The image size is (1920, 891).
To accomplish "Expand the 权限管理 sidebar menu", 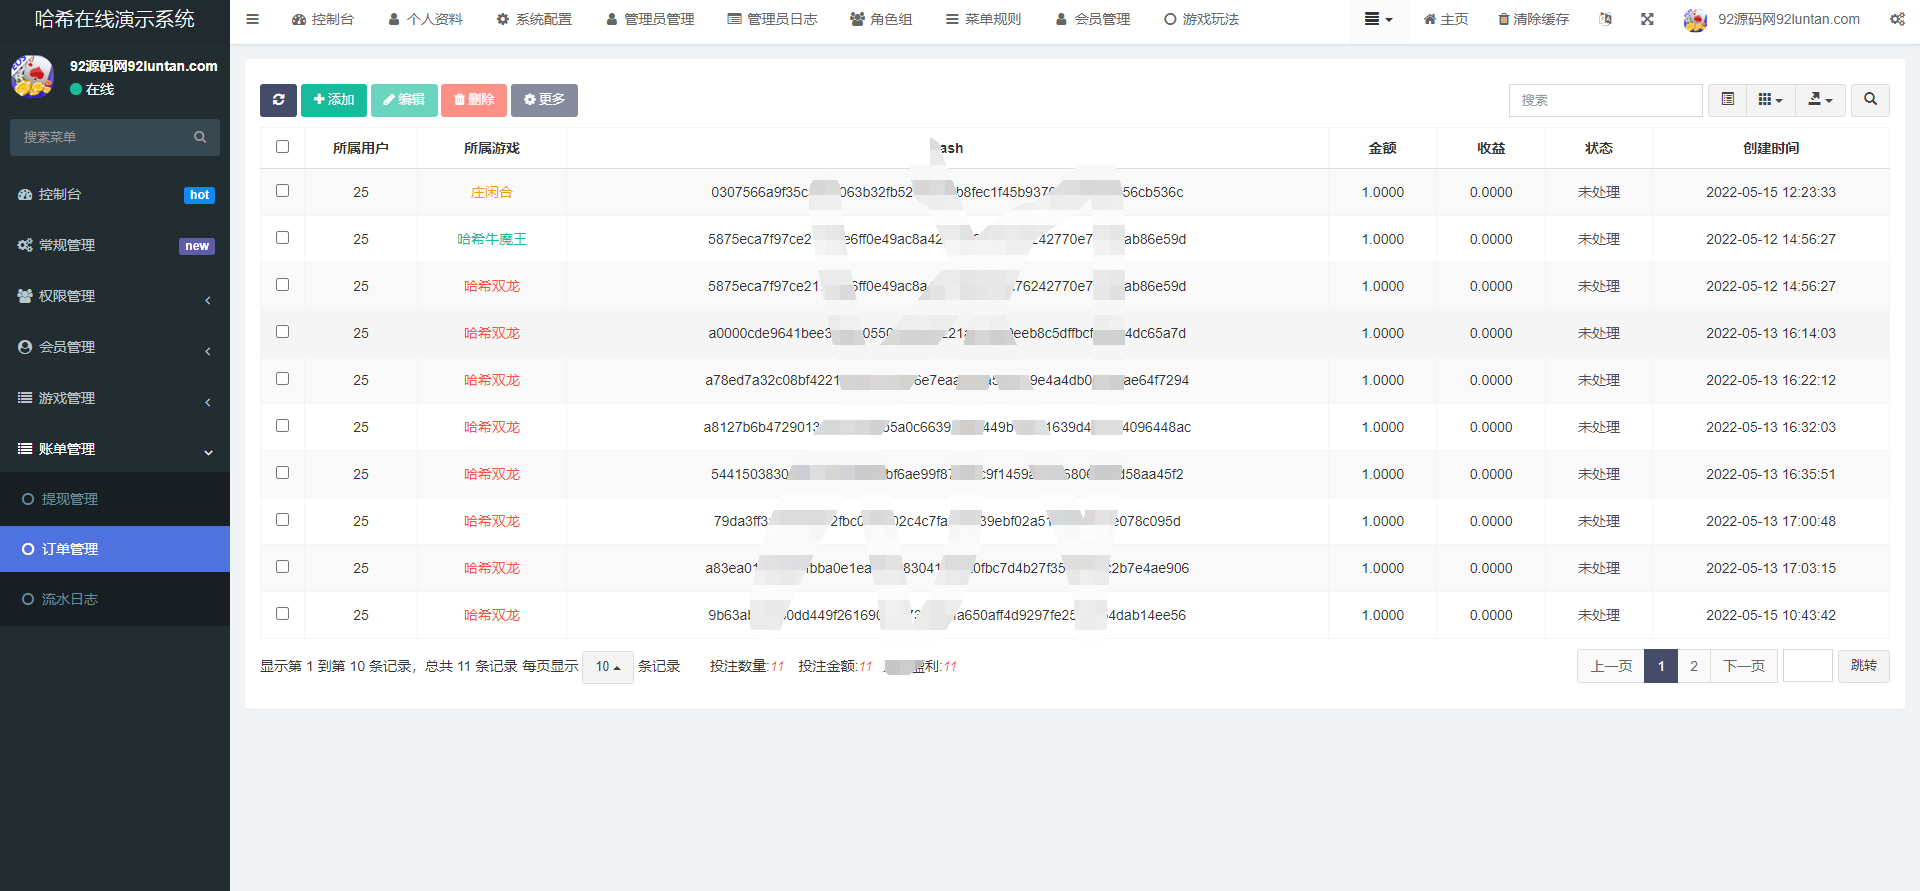I will (115, 296).
